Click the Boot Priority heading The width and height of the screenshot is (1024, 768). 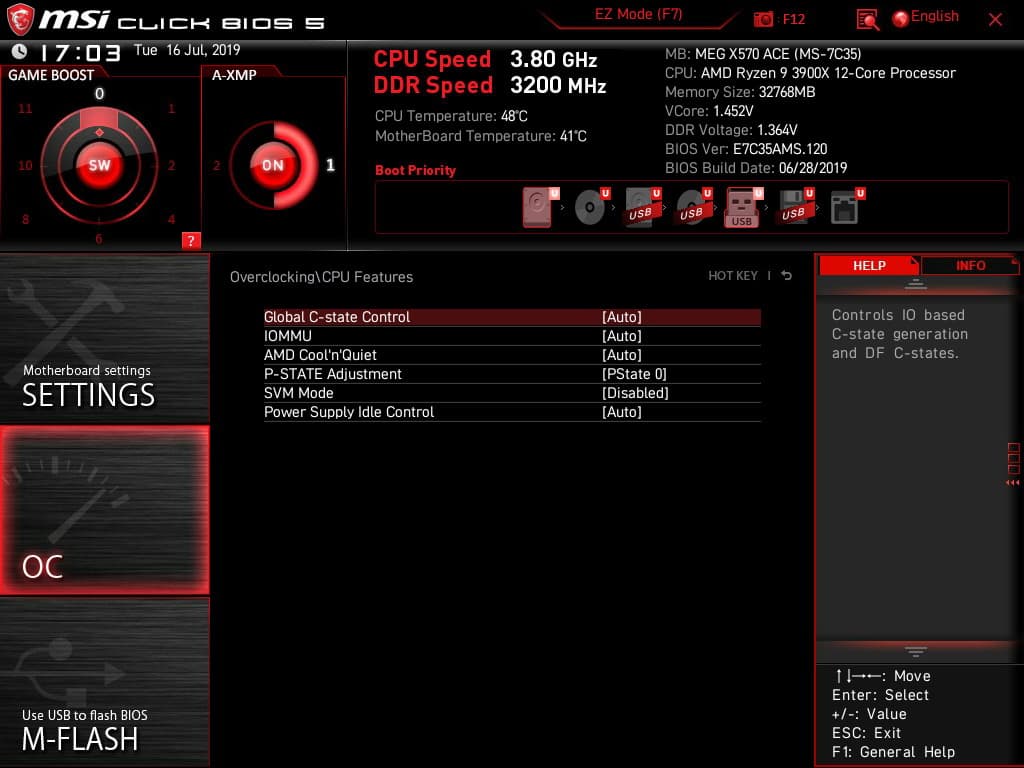coord(415,170)
